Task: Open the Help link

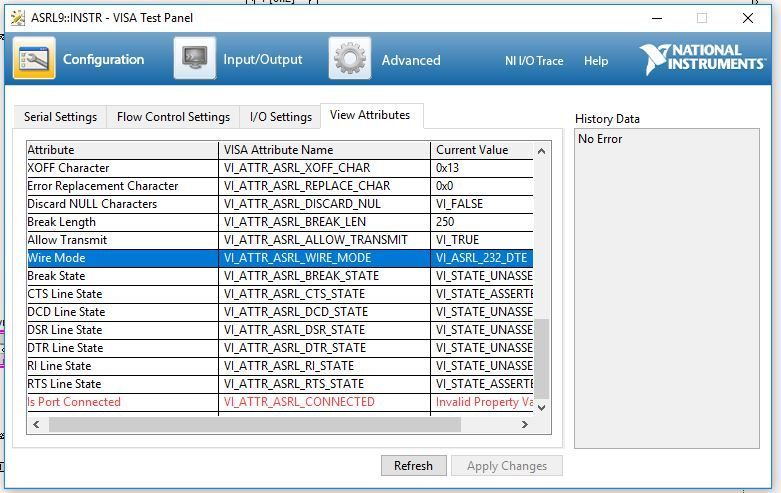Action: pos(596,61)
